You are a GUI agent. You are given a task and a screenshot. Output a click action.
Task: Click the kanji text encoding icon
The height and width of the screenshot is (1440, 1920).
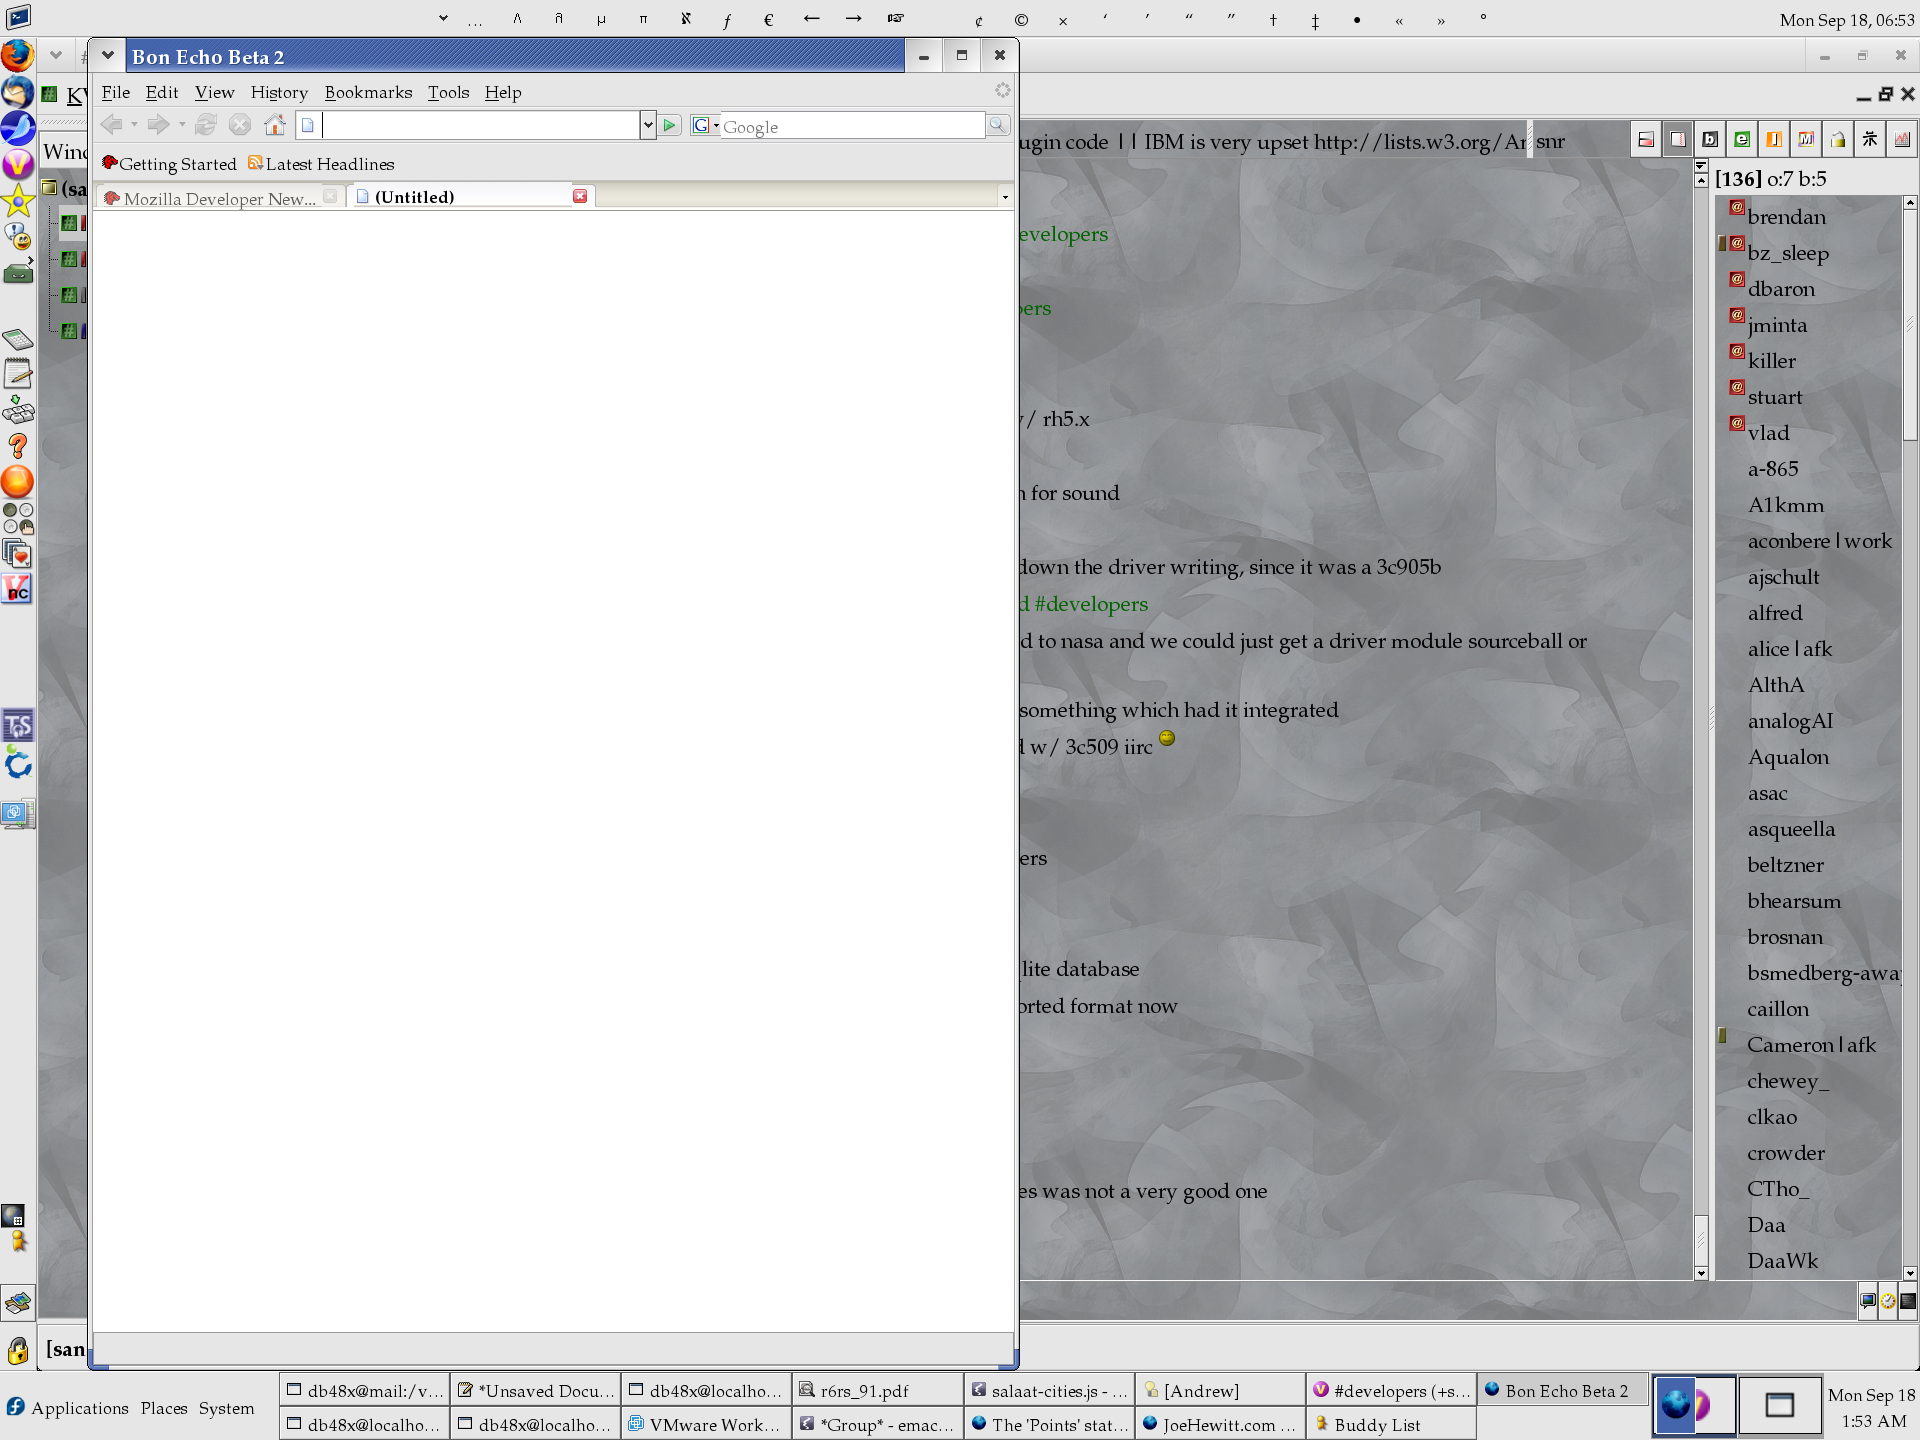(1870, 140)
